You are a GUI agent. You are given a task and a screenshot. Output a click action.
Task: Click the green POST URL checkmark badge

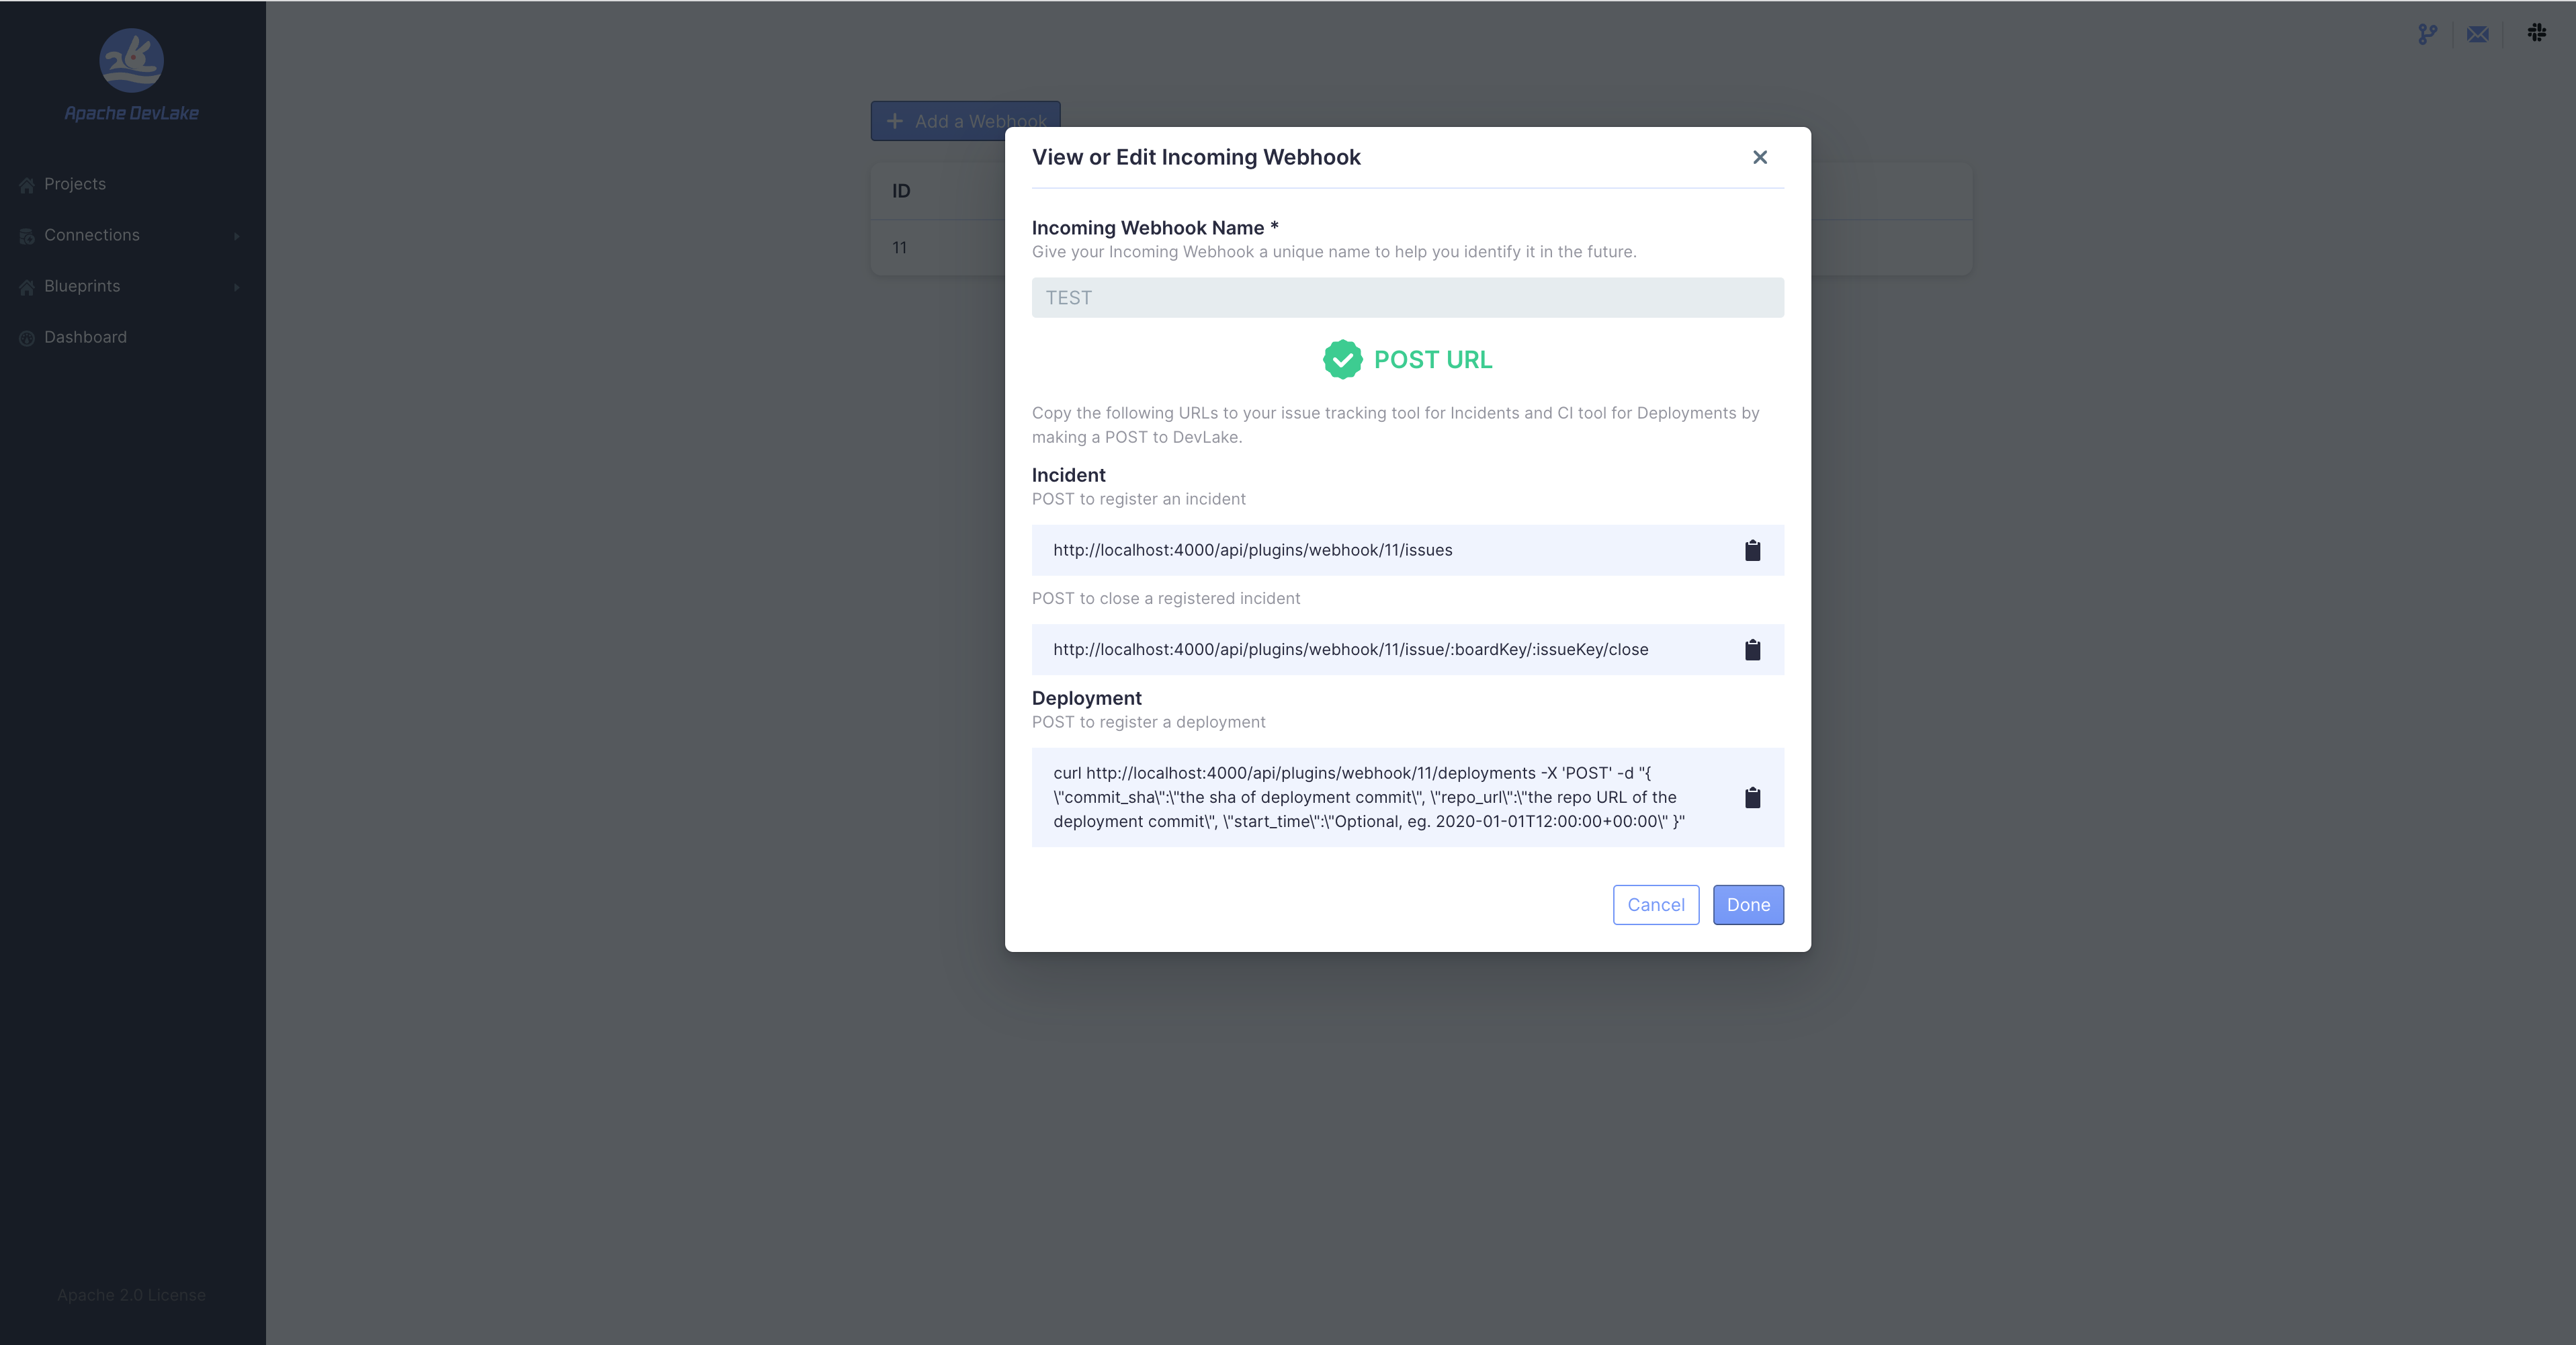point(1342,360)
